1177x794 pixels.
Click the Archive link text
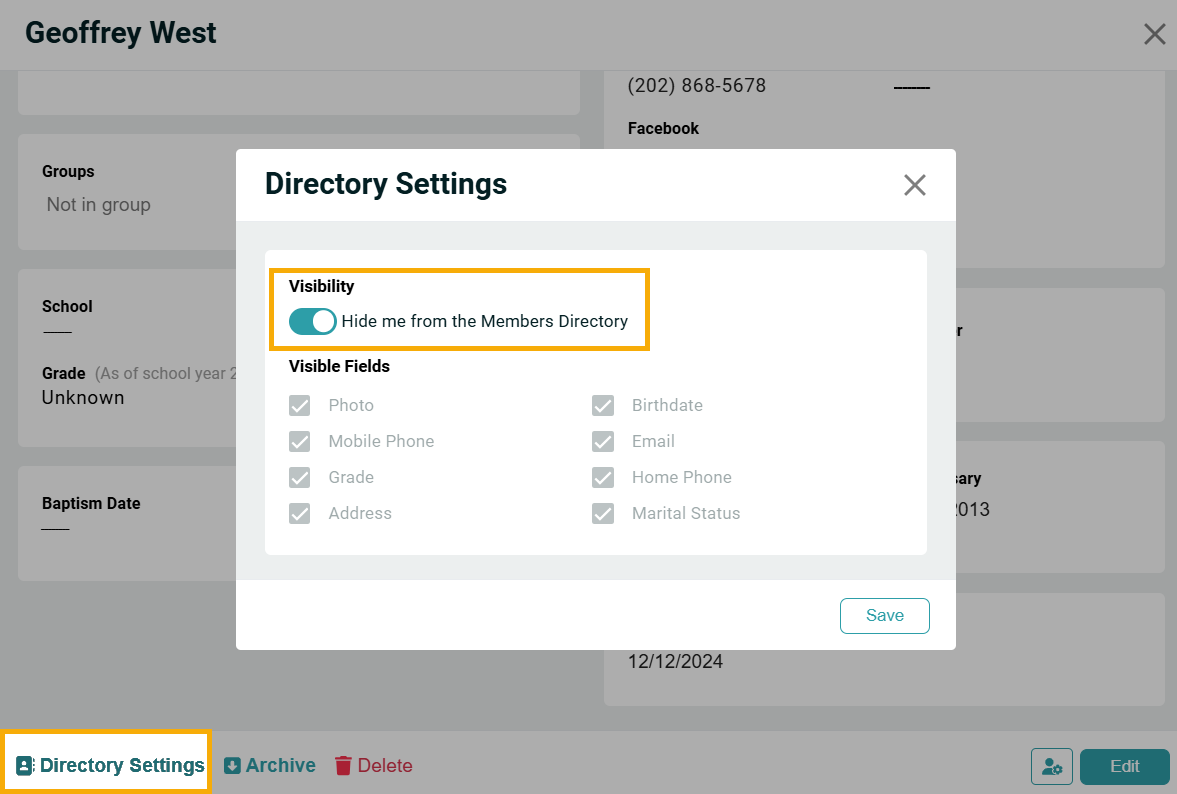[281, 766]
